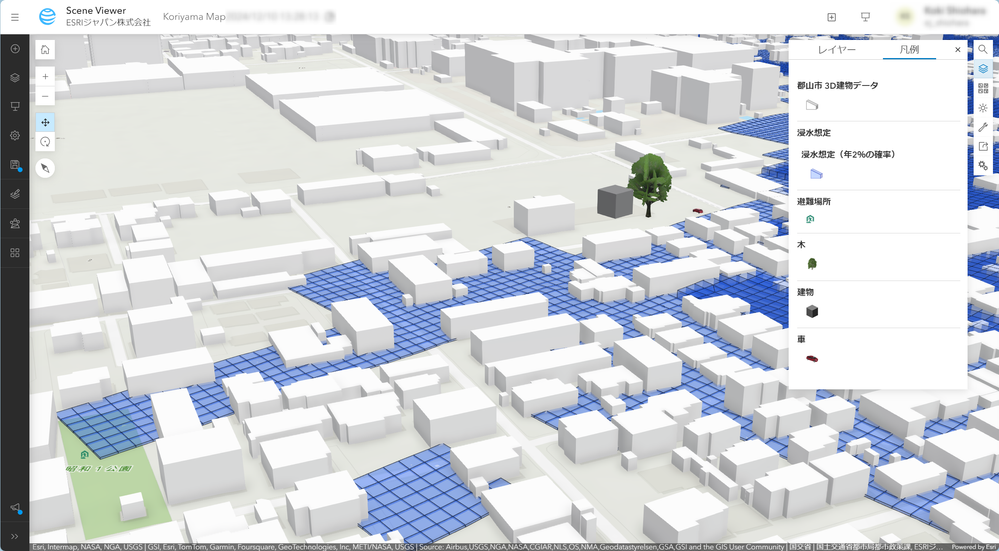
Task: Open the Search magnifier tool
Action: (x=983, y=49)
